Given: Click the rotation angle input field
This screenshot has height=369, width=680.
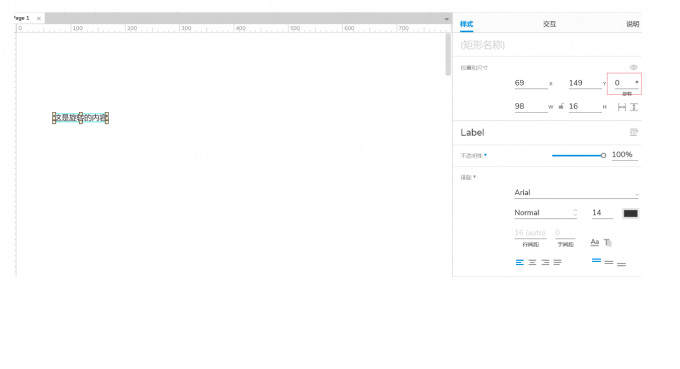Looking at the screenshot, I should [624, 83].
